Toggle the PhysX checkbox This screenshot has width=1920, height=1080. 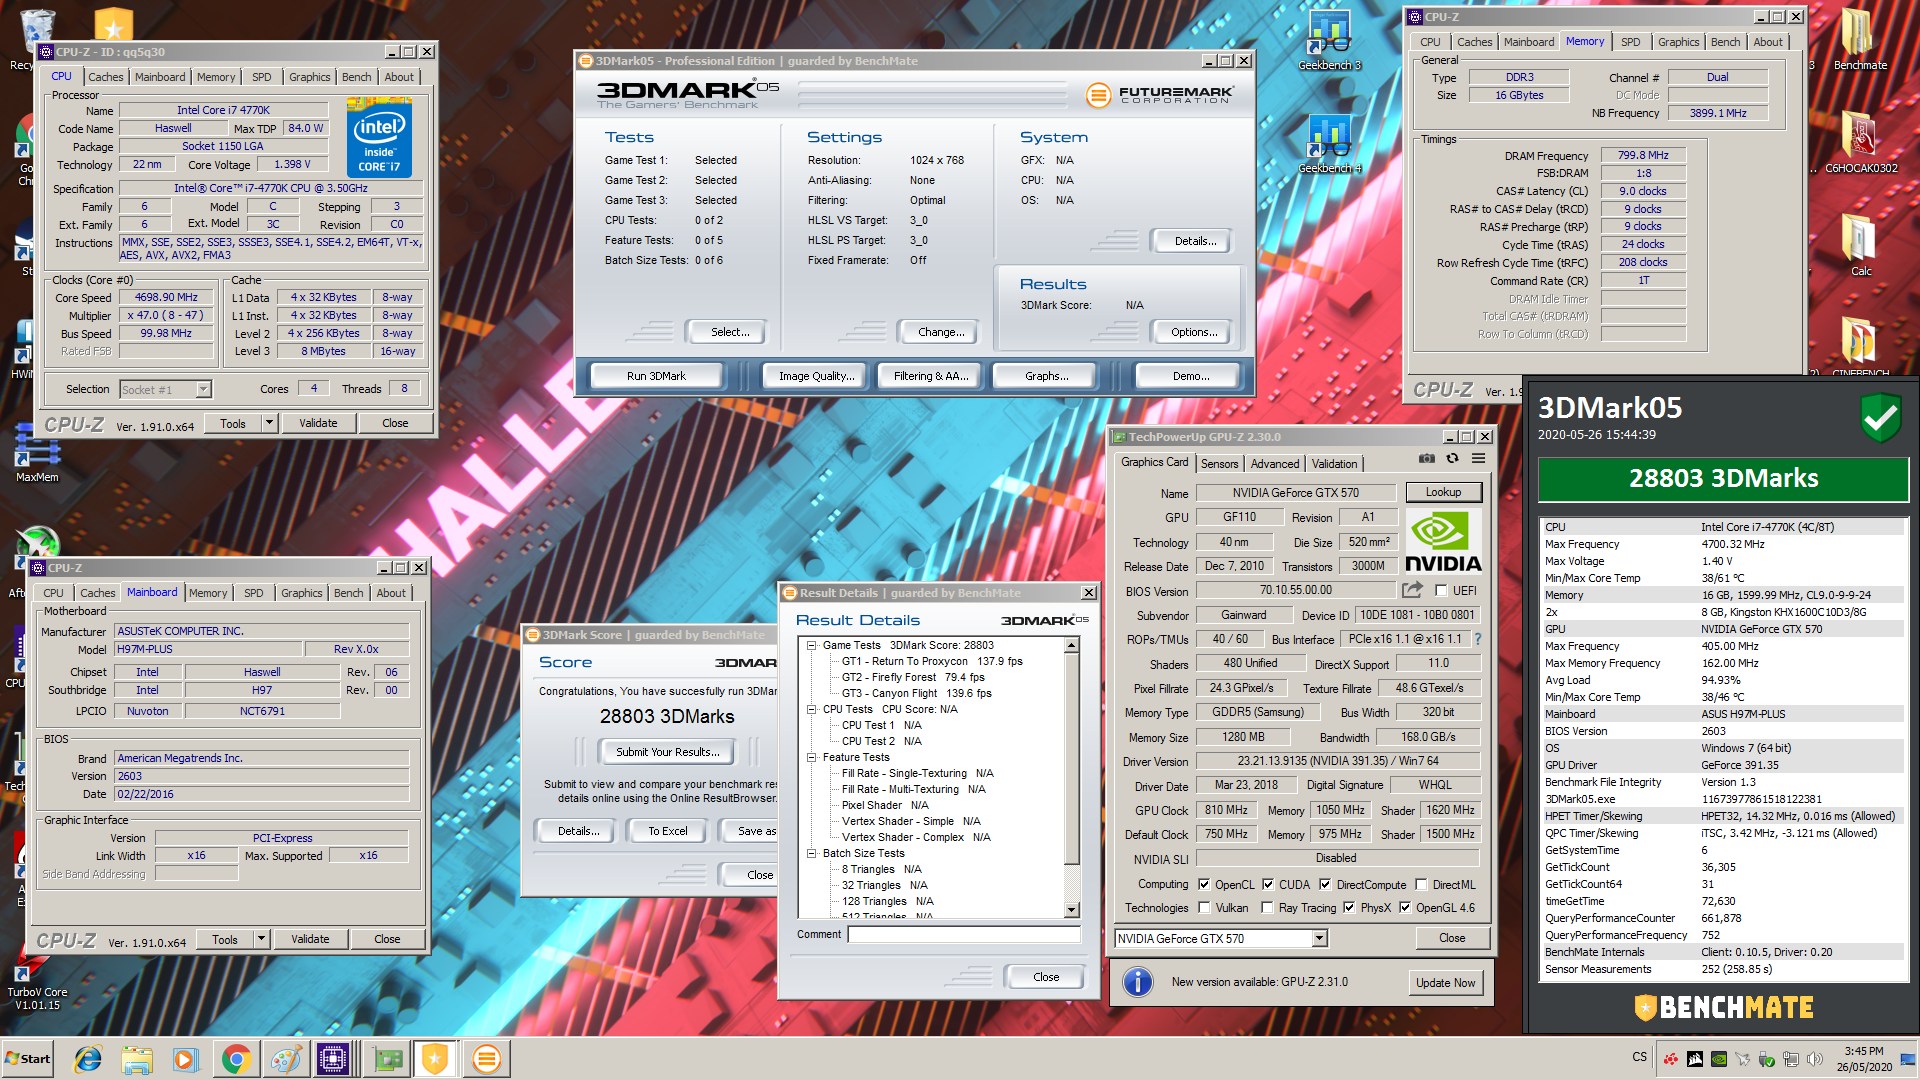pos(1349,908)
